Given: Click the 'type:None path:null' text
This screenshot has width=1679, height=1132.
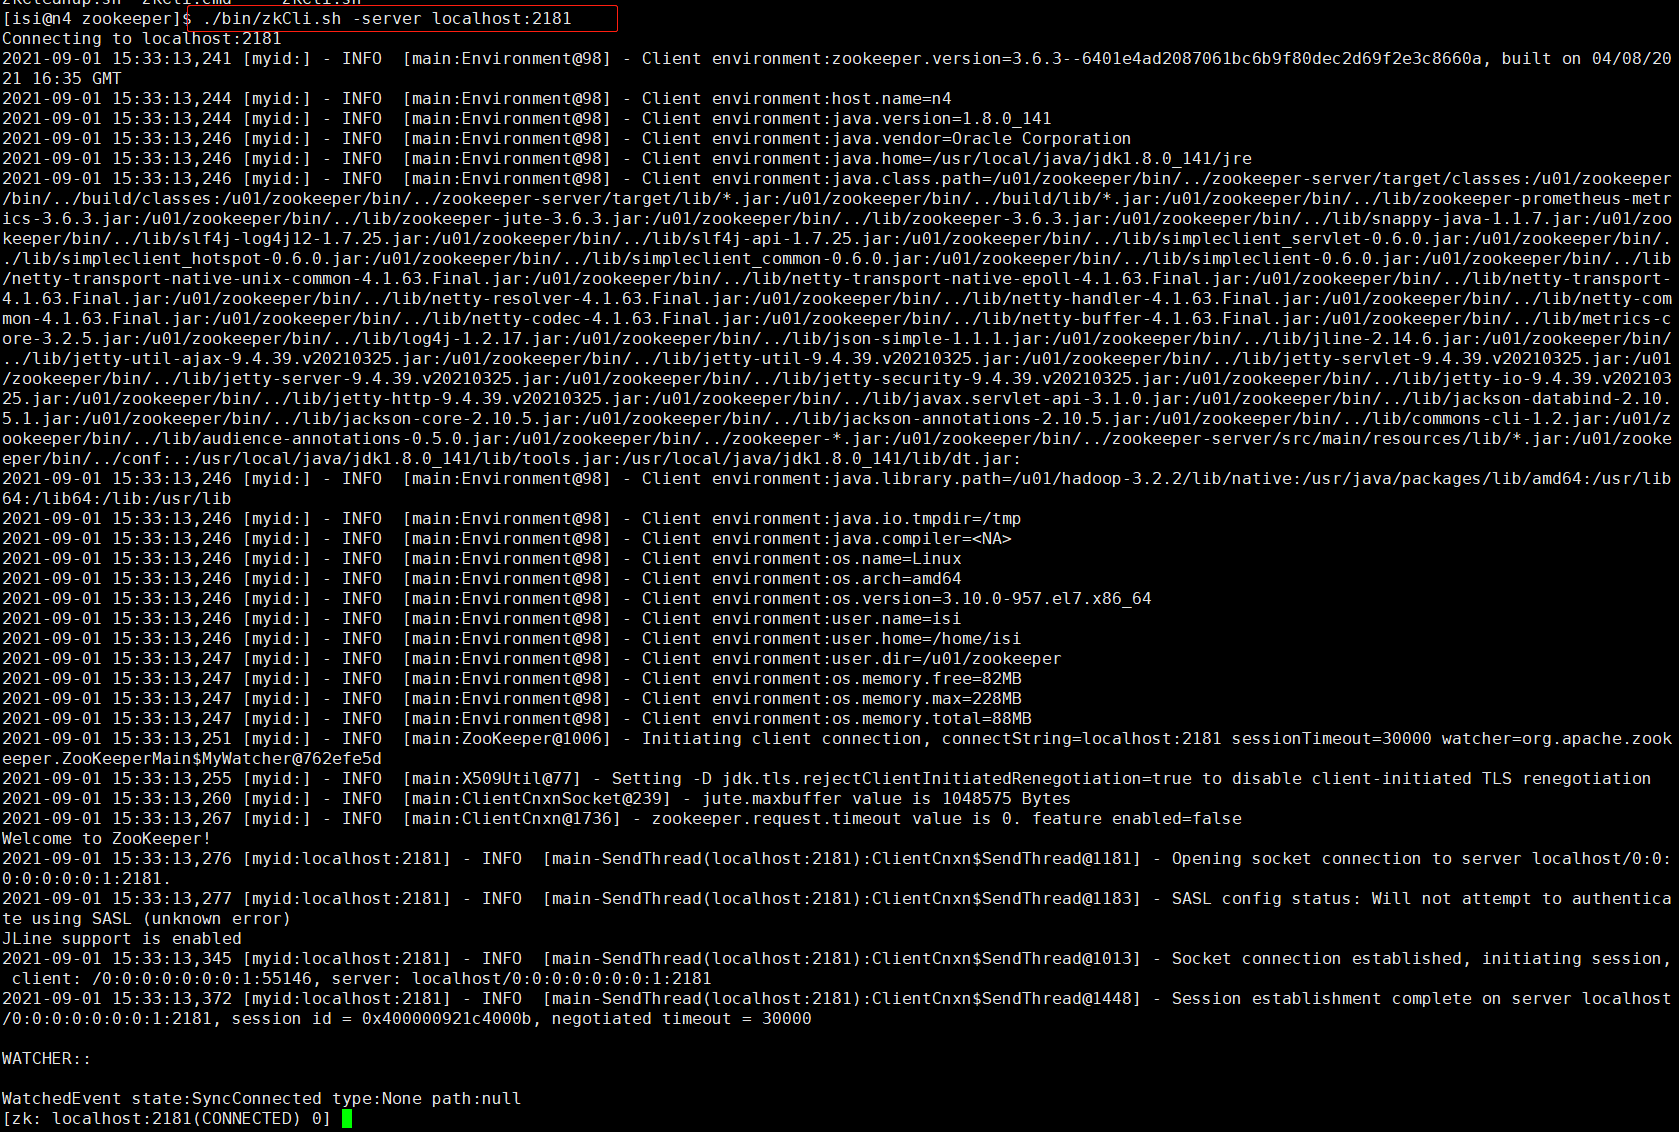Looking at the screenshot, I should [427, 1098].
